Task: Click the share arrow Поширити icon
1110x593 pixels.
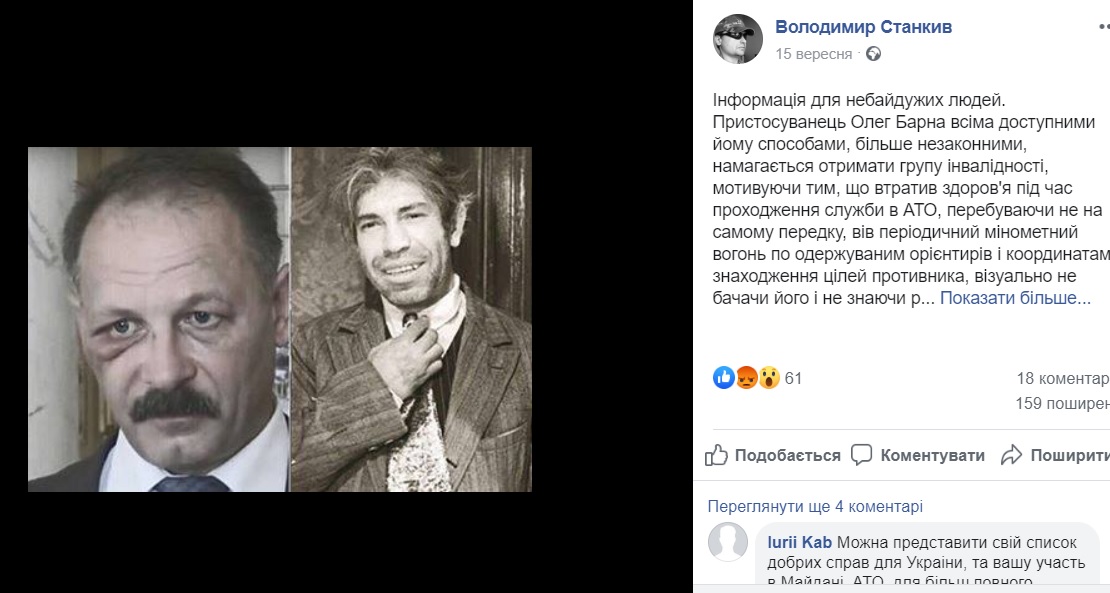Action: point(1012,455)
